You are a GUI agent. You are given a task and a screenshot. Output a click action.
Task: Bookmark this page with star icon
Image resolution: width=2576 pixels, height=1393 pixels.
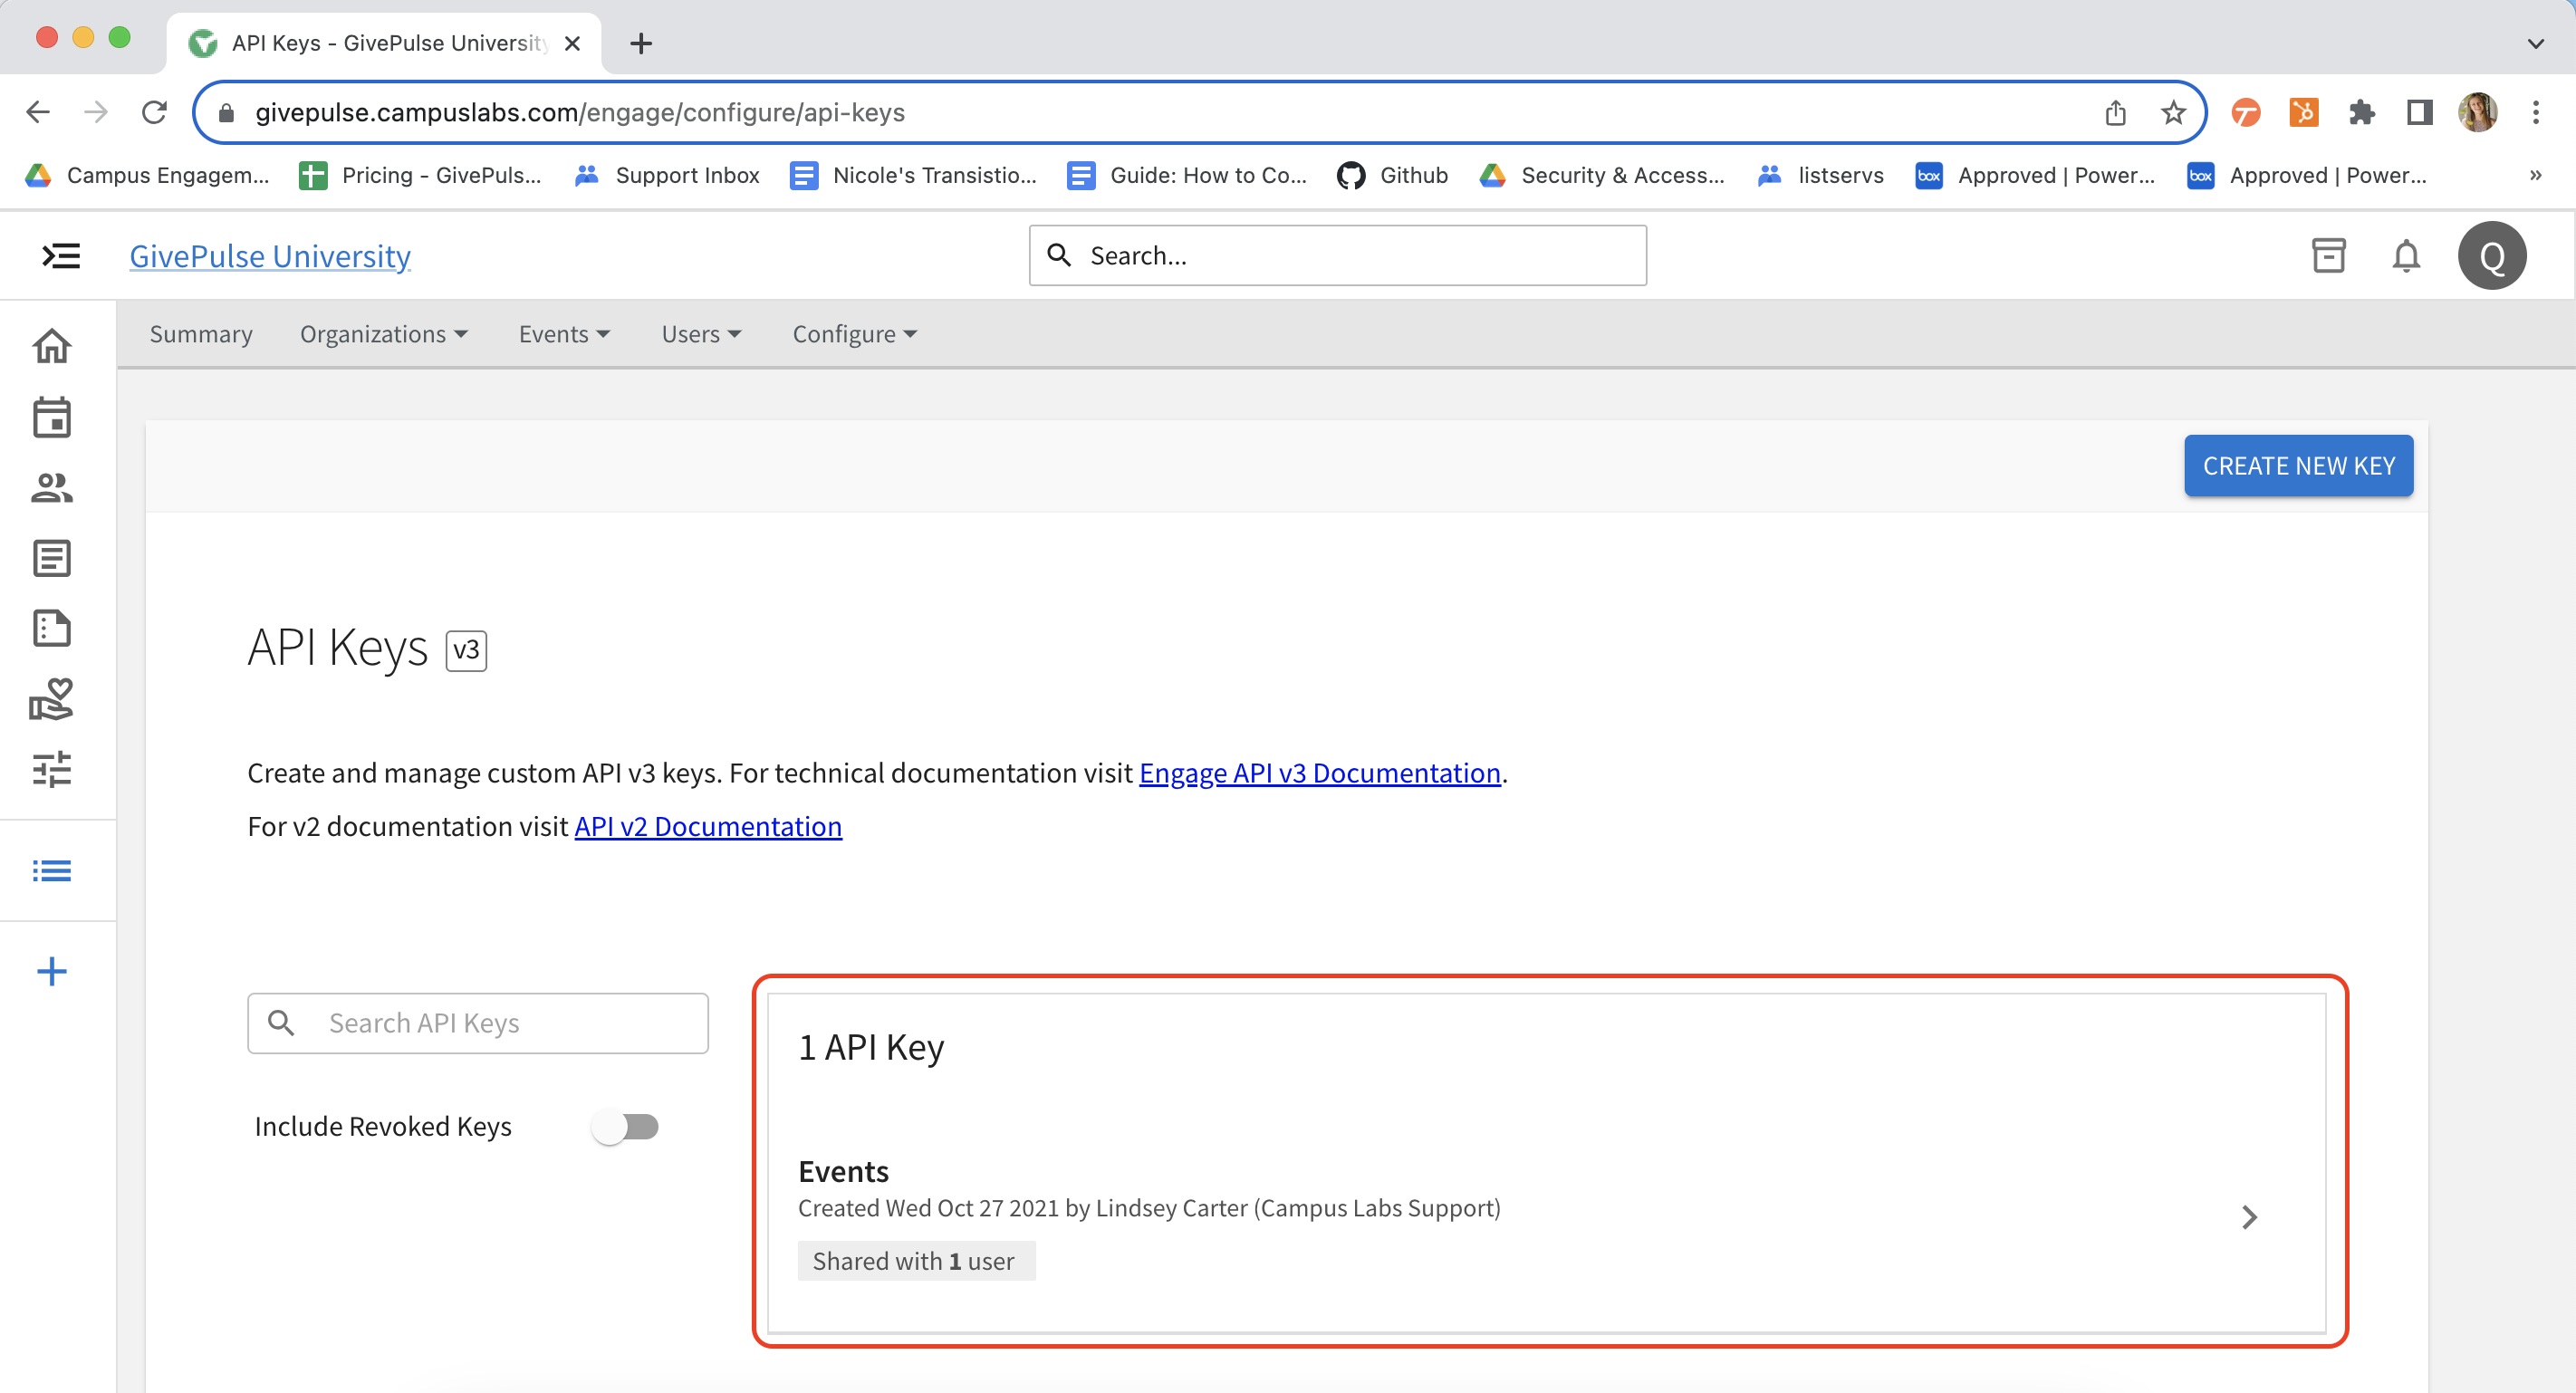tap(2173, 113)
